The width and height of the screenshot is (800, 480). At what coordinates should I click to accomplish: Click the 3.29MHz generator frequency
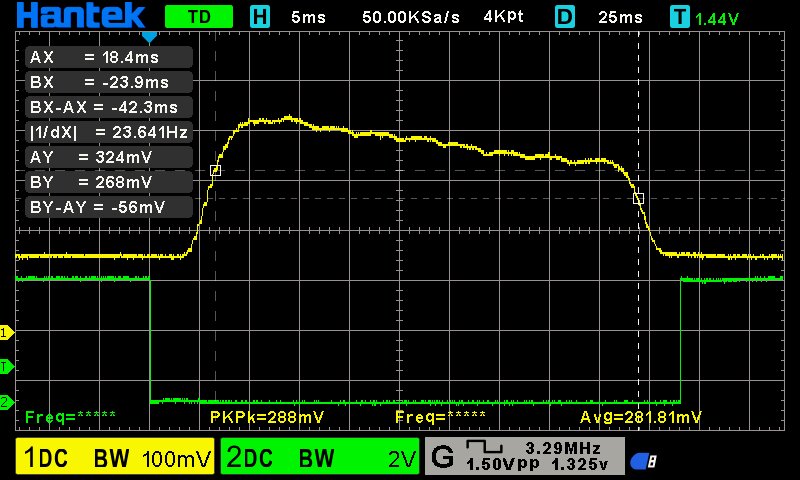click(563, 448)
